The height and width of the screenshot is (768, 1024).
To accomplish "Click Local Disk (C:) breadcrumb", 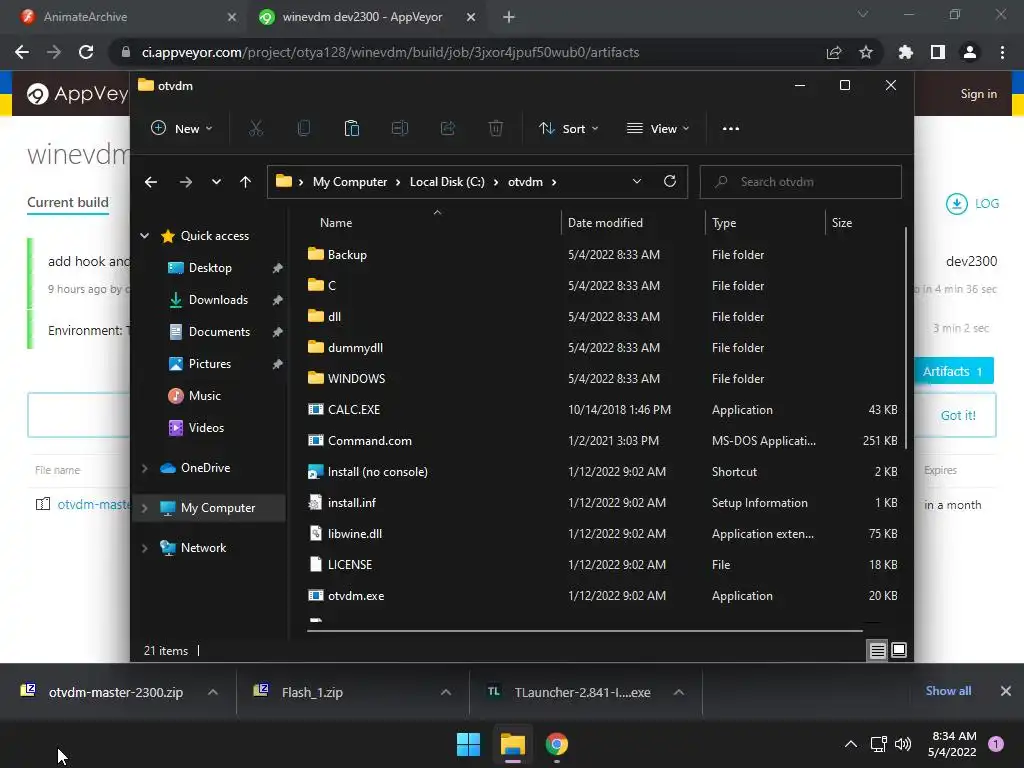I will (447, 182).
